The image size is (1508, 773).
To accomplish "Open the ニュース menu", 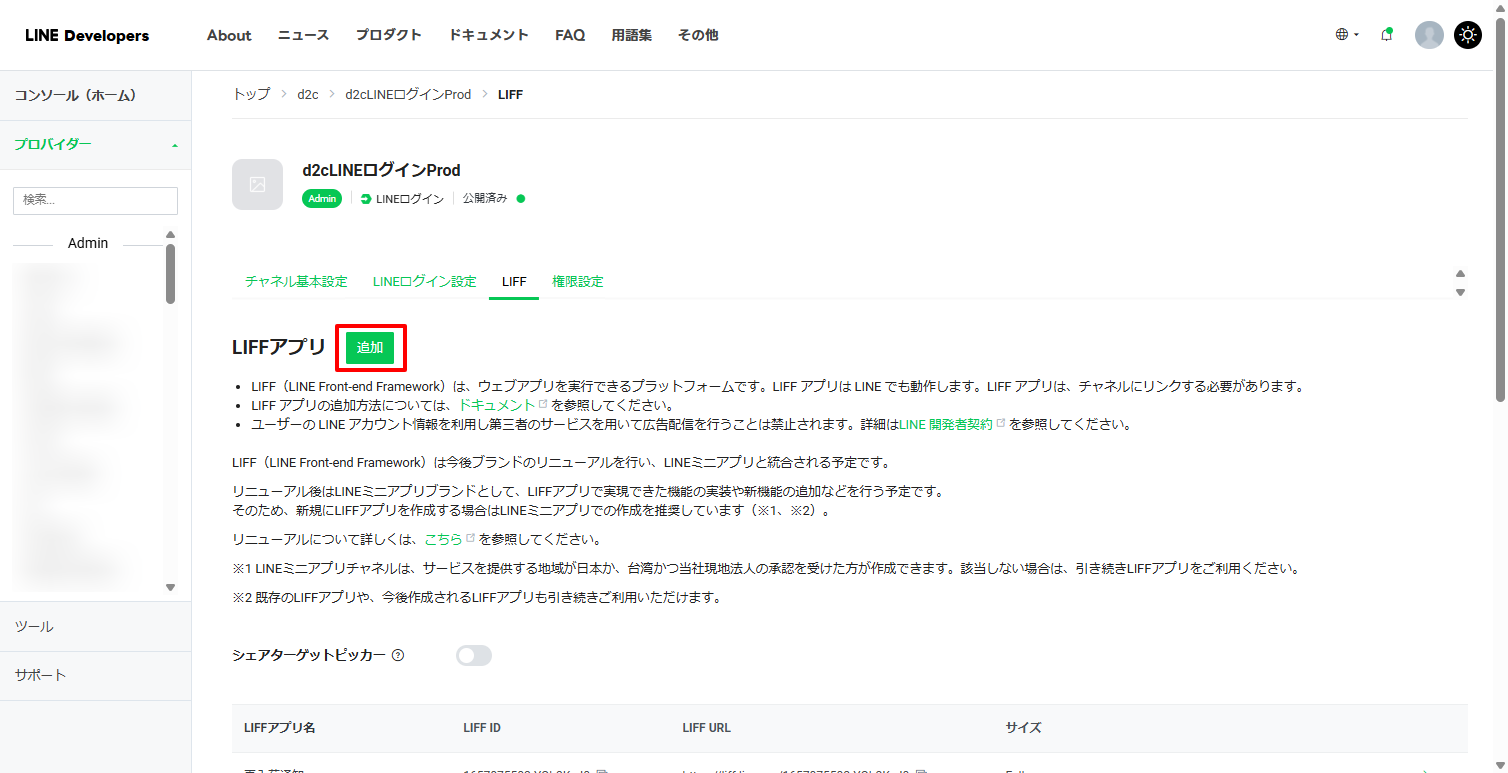I will coord(303,35).
